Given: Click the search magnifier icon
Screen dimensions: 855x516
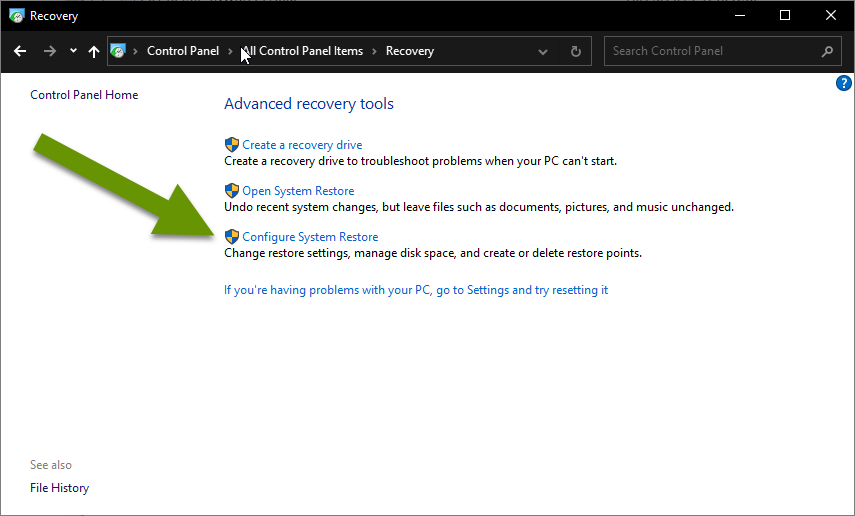Looking at the screenshot, I should tap(827, 51).
